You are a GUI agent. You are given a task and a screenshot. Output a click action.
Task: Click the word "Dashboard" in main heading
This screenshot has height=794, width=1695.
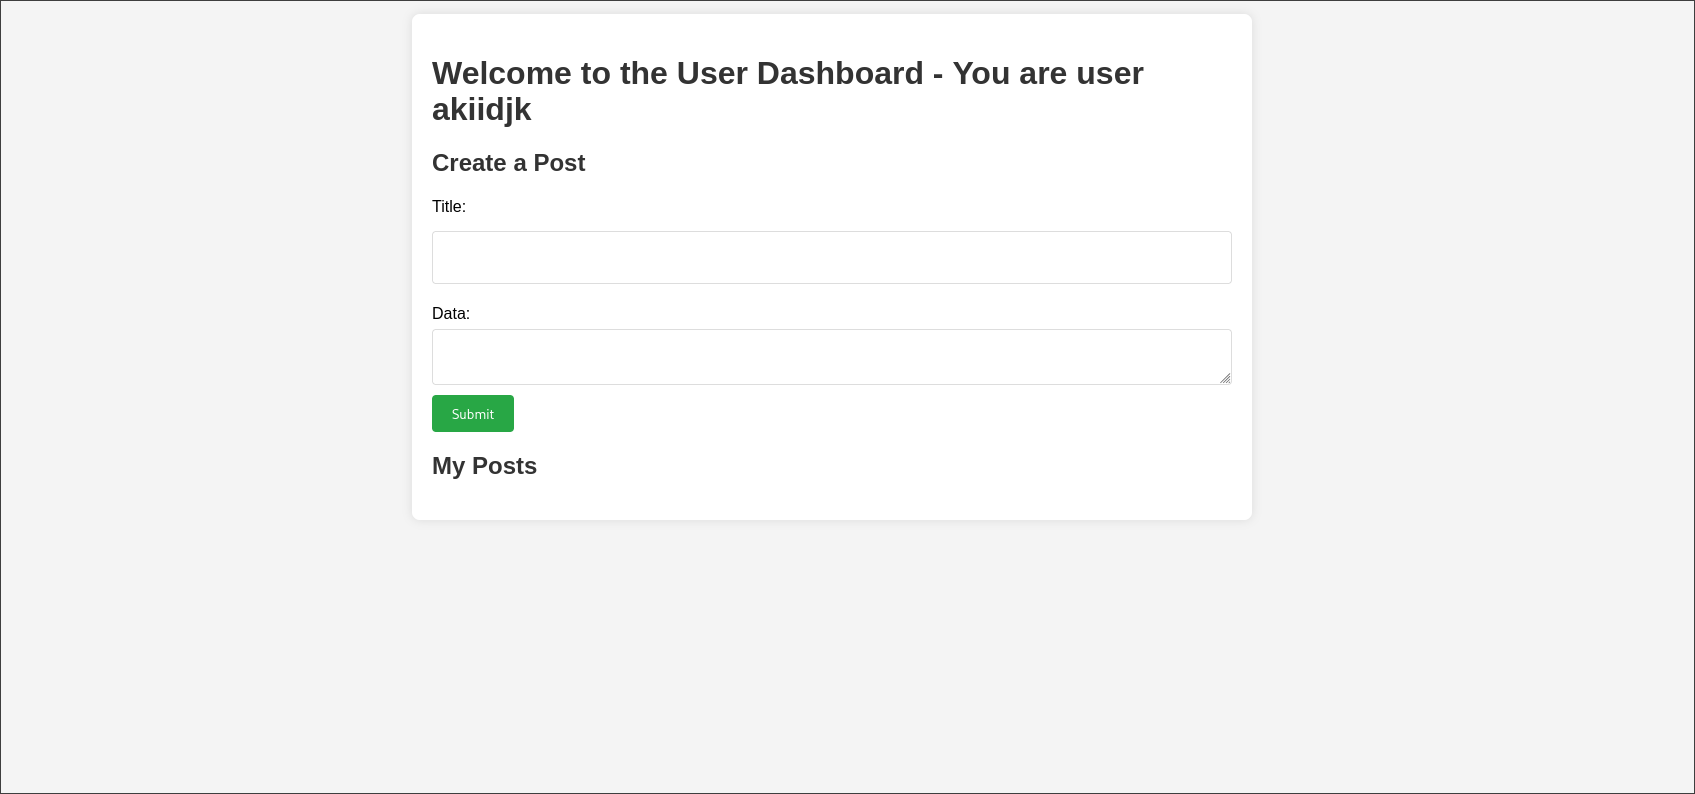click(x=840, y=74)
